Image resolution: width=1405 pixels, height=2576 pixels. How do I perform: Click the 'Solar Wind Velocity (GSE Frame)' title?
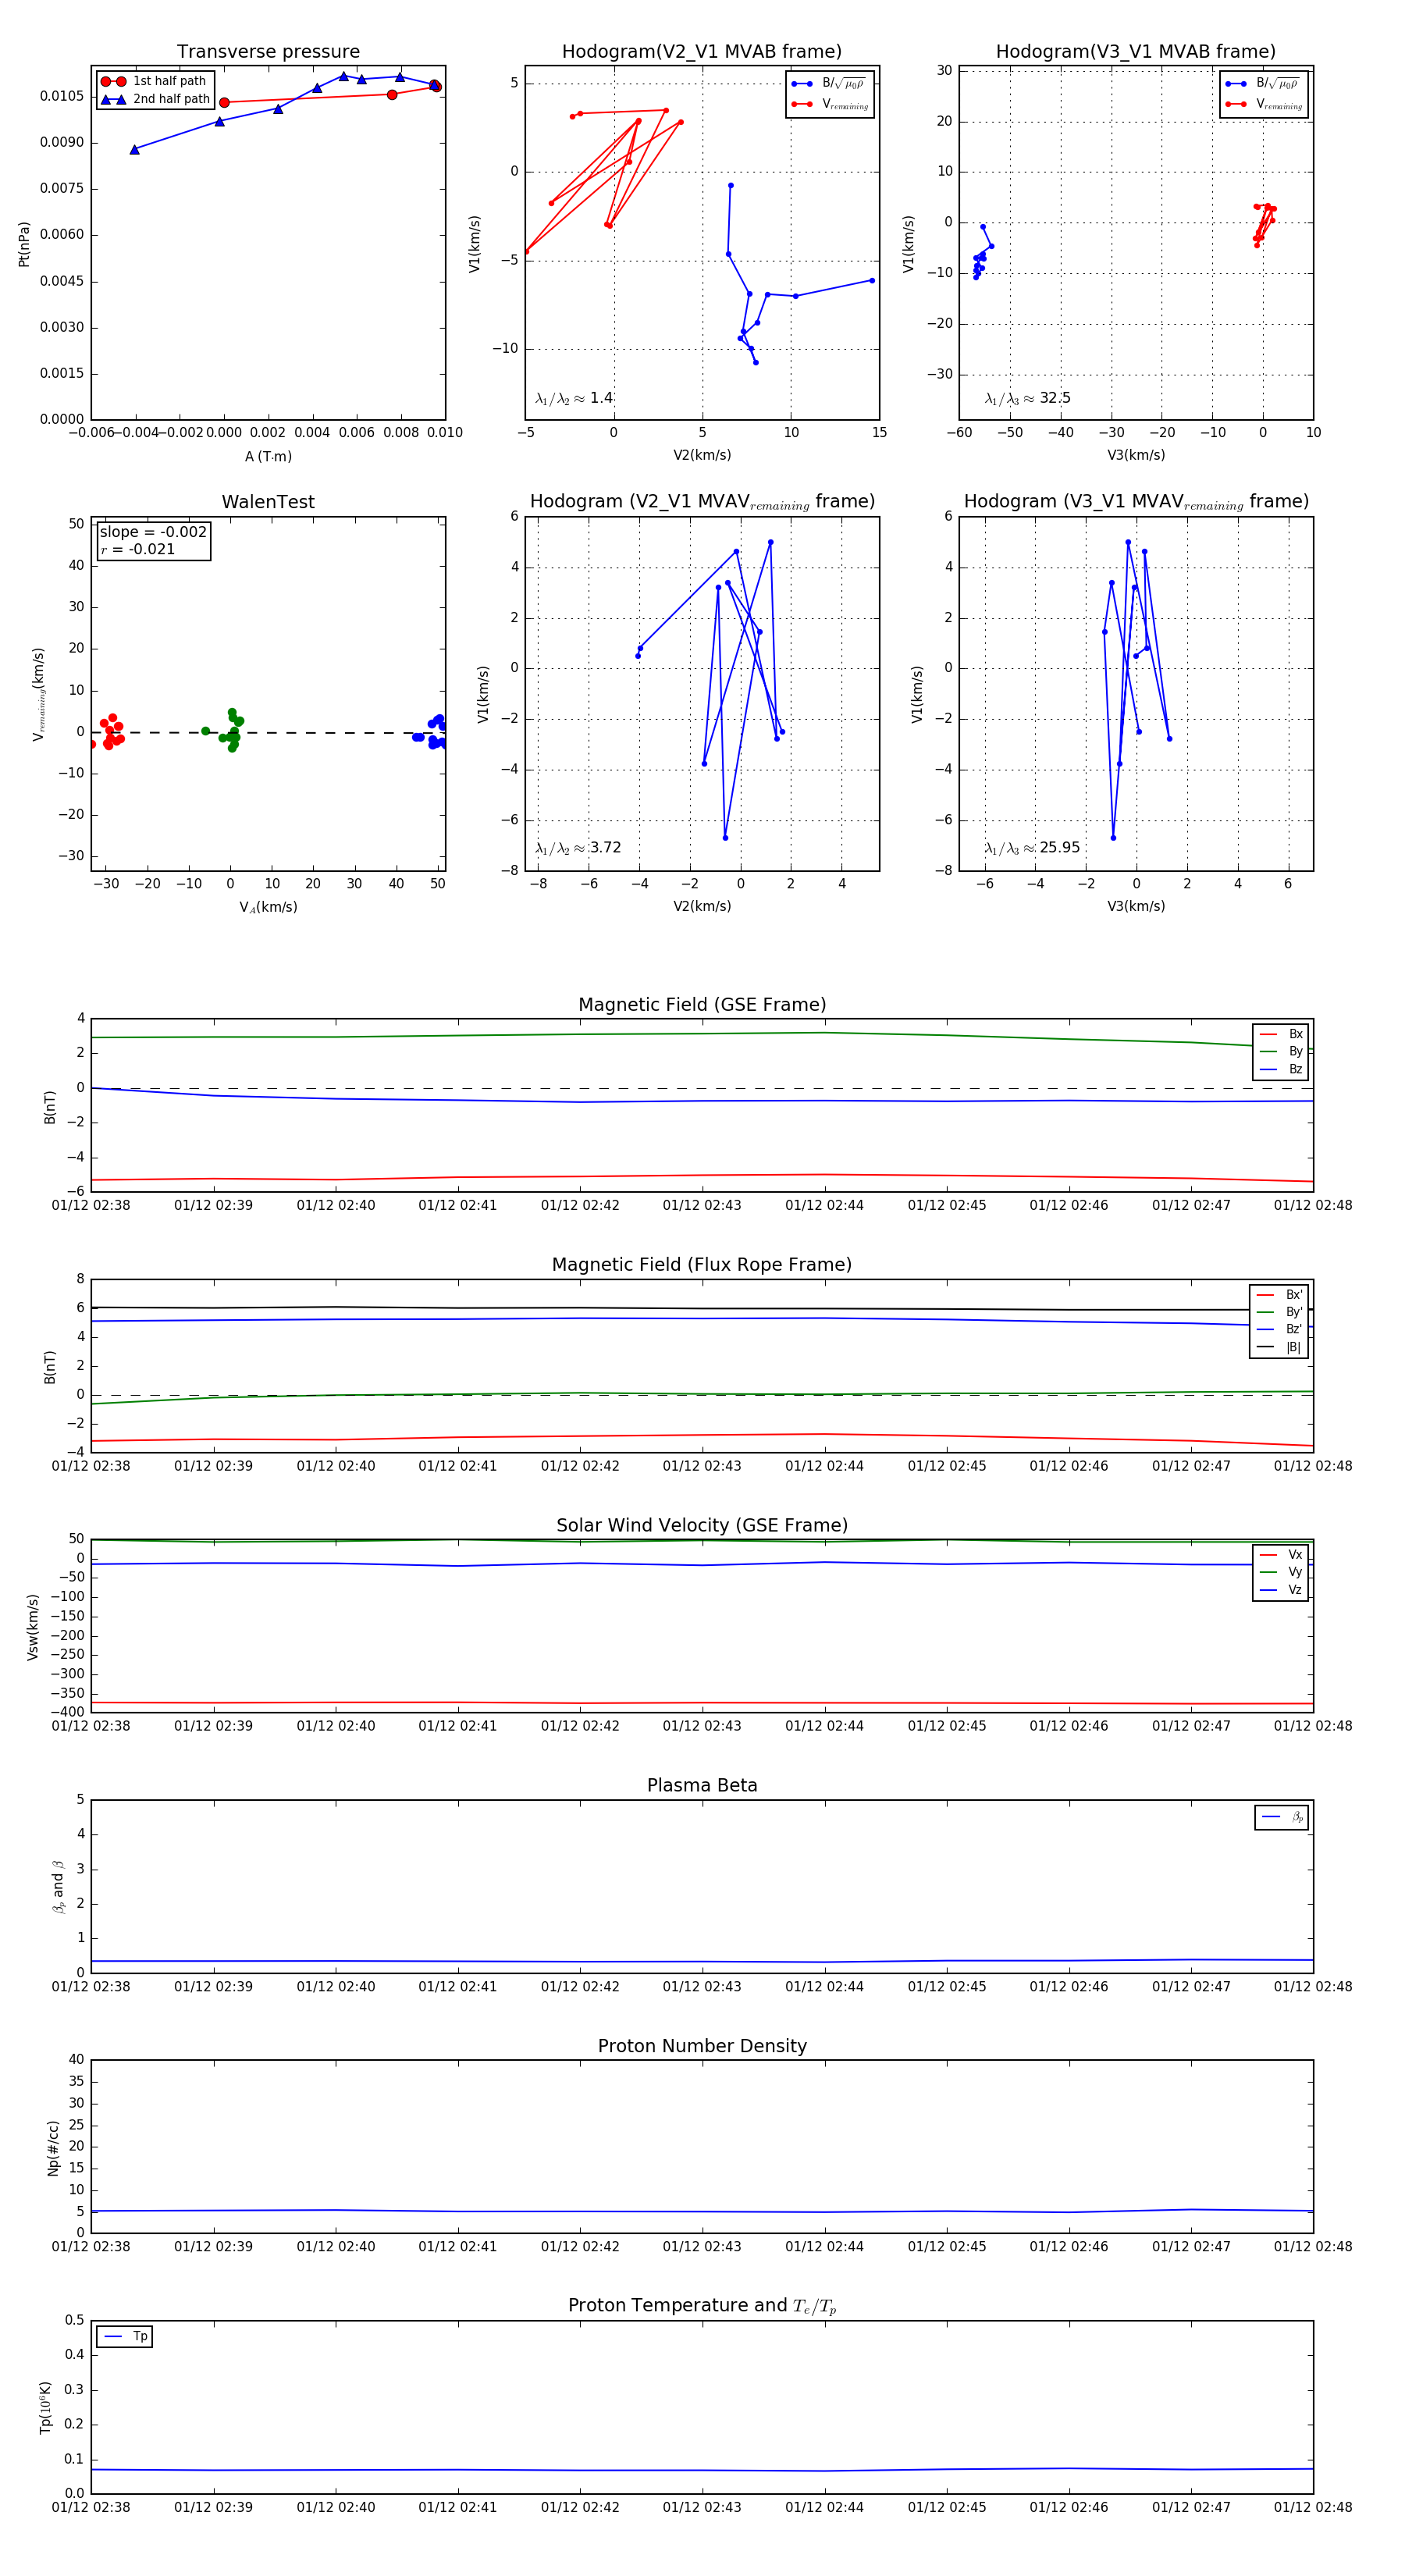[x=702, y=1525]
